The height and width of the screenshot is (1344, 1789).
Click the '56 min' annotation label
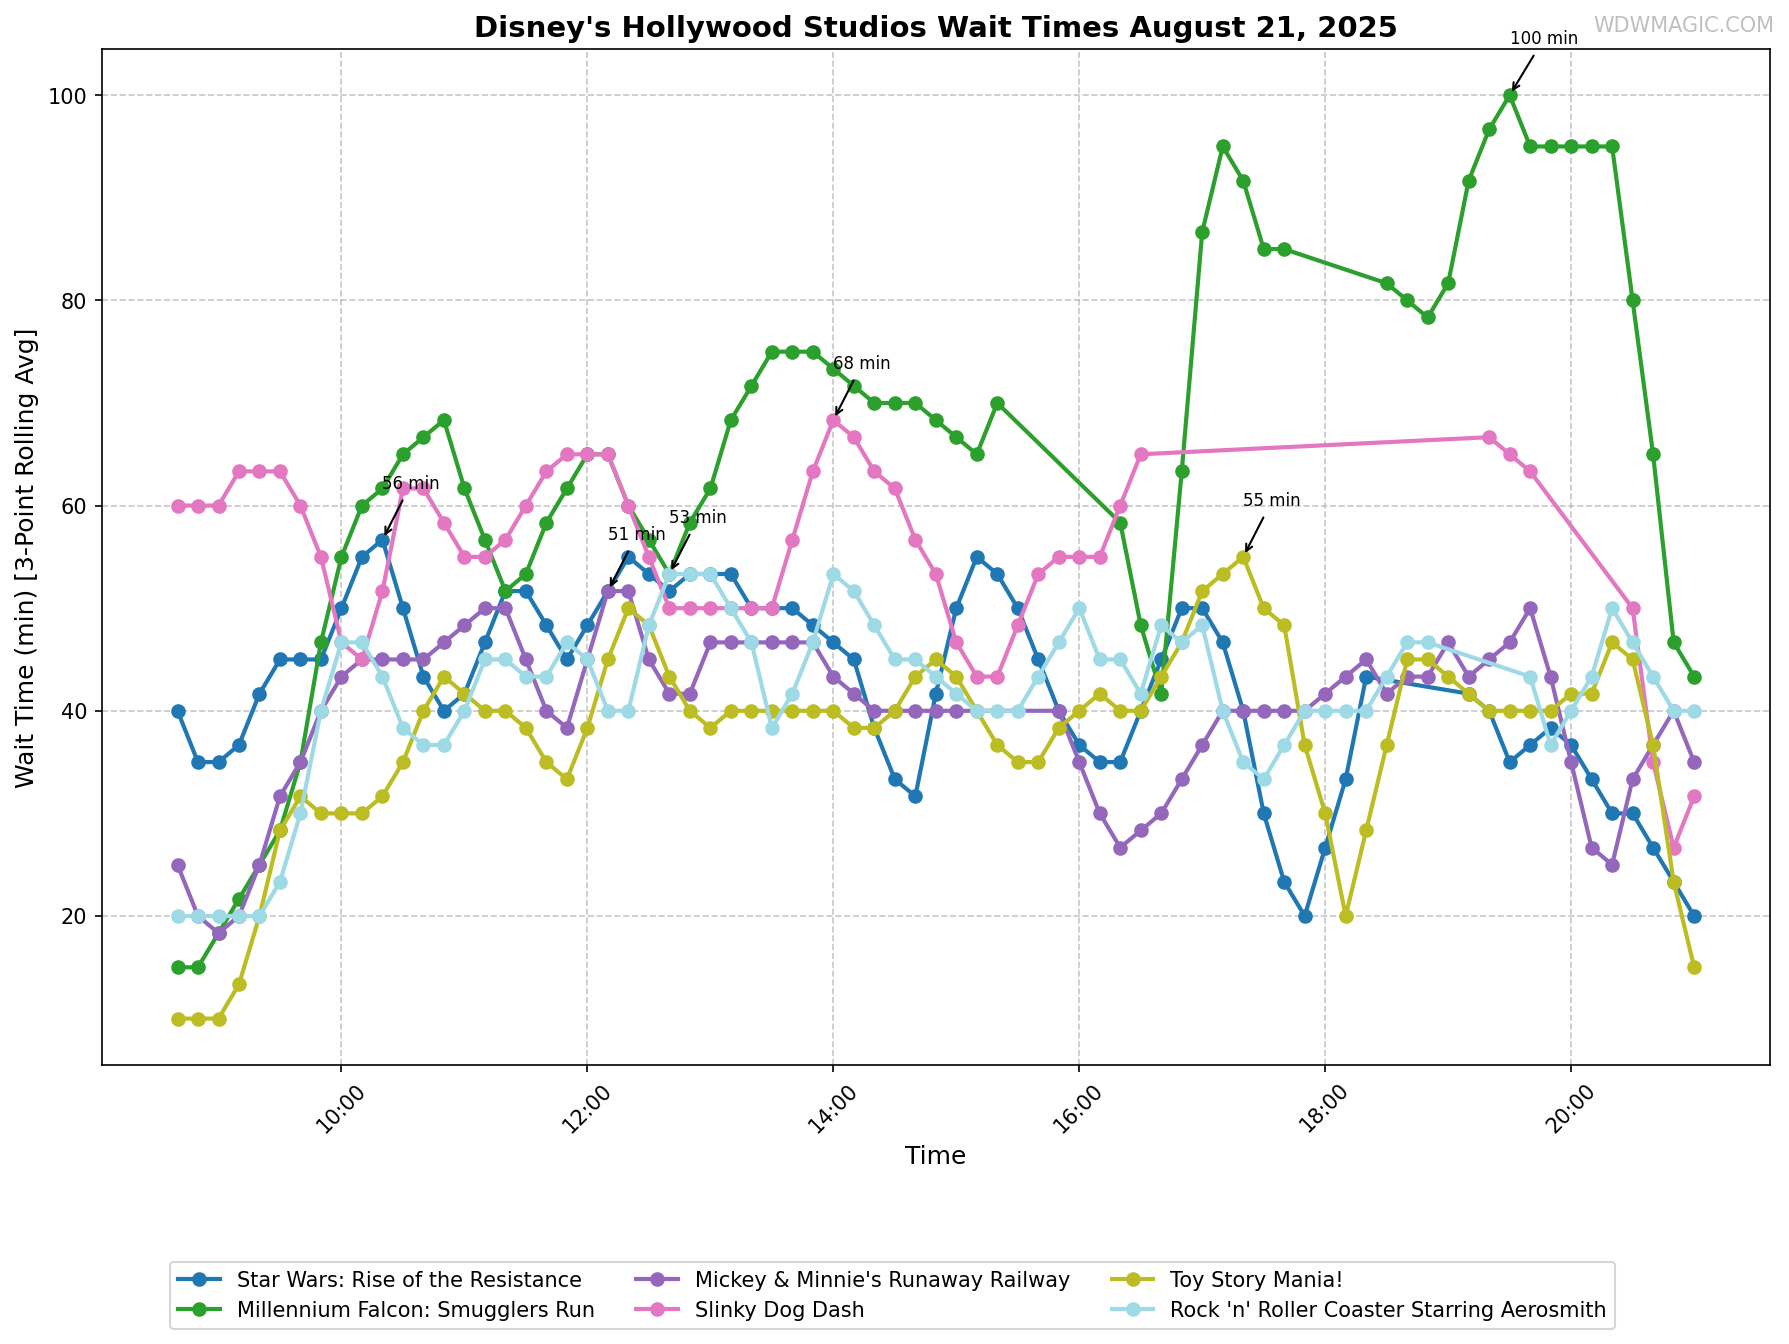[410, 484]
